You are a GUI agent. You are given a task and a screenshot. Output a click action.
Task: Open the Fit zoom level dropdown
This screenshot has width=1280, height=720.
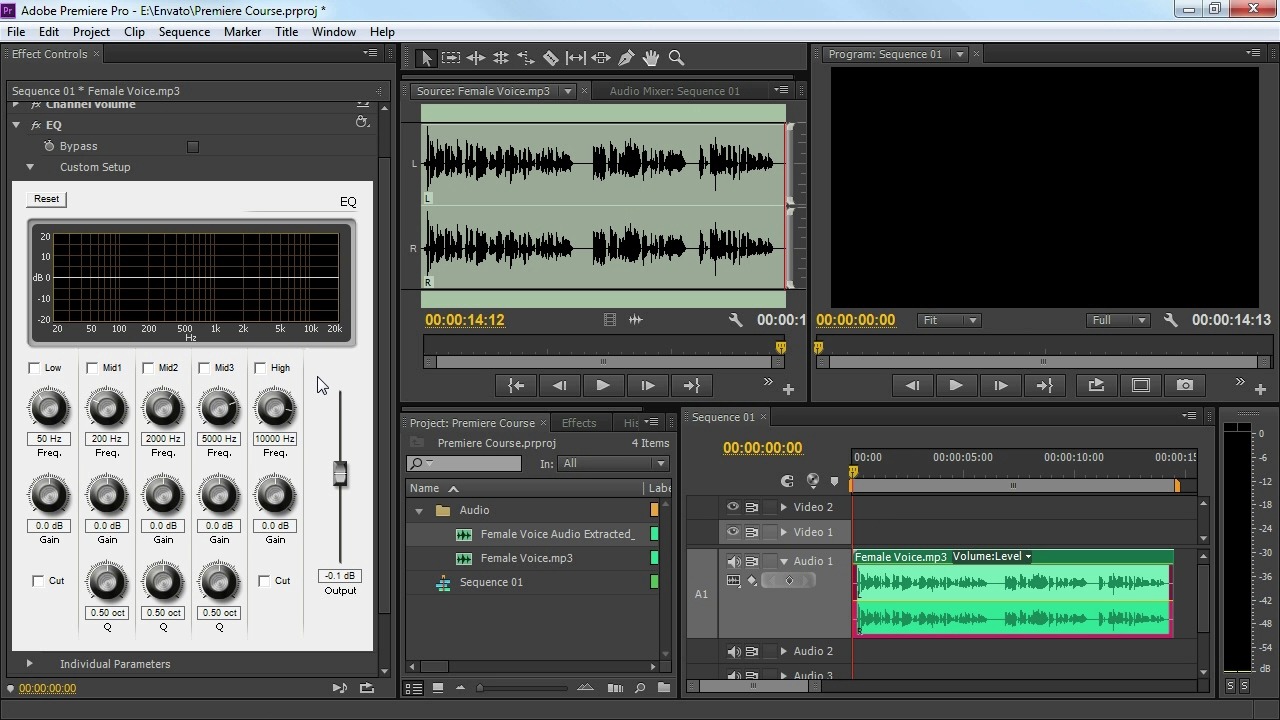[x=949, y=320]
